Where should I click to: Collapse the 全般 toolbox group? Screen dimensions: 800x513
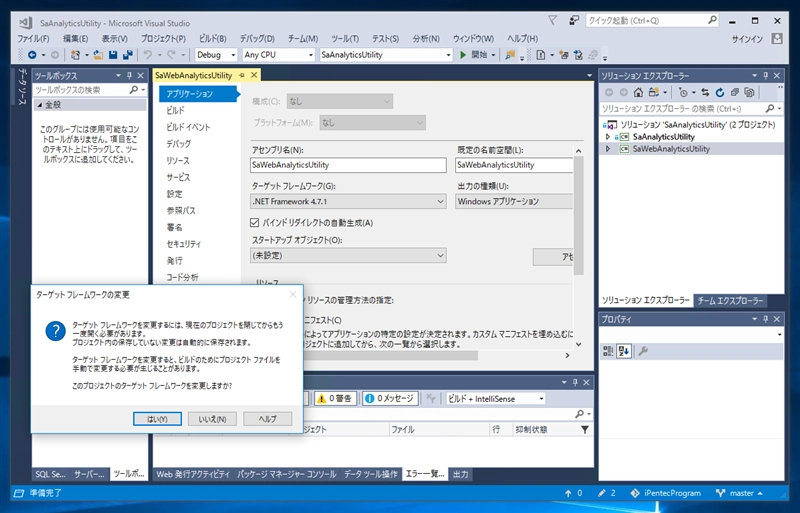[40, 105]
